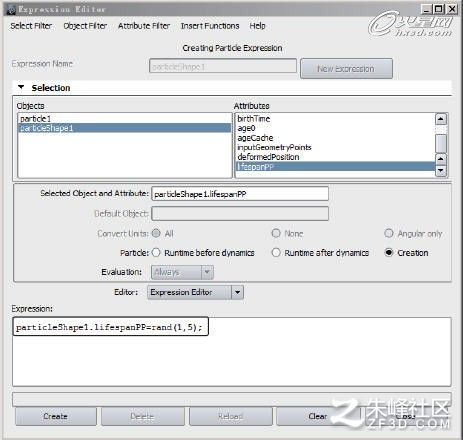Select Runtime before dynamics radio button

pyautogui.click(x=156, y=253)
